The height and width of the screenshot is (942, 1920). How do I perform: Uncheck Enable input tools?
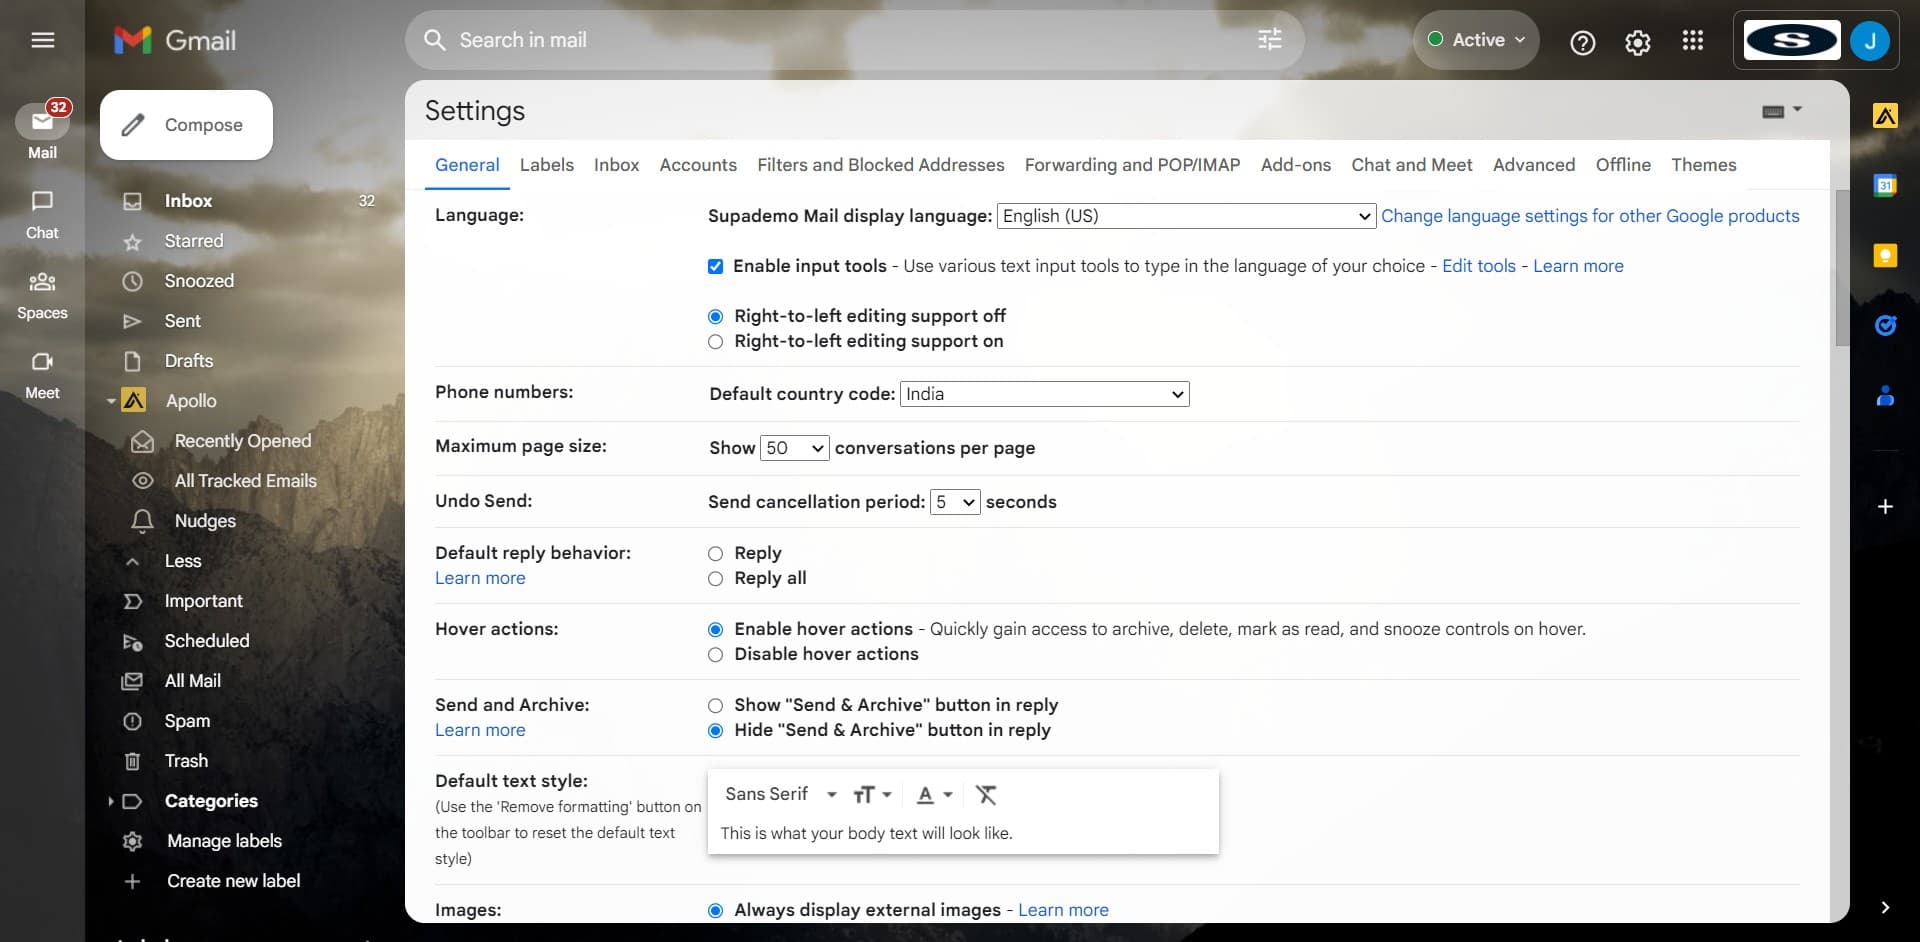[x=714, y=266]
